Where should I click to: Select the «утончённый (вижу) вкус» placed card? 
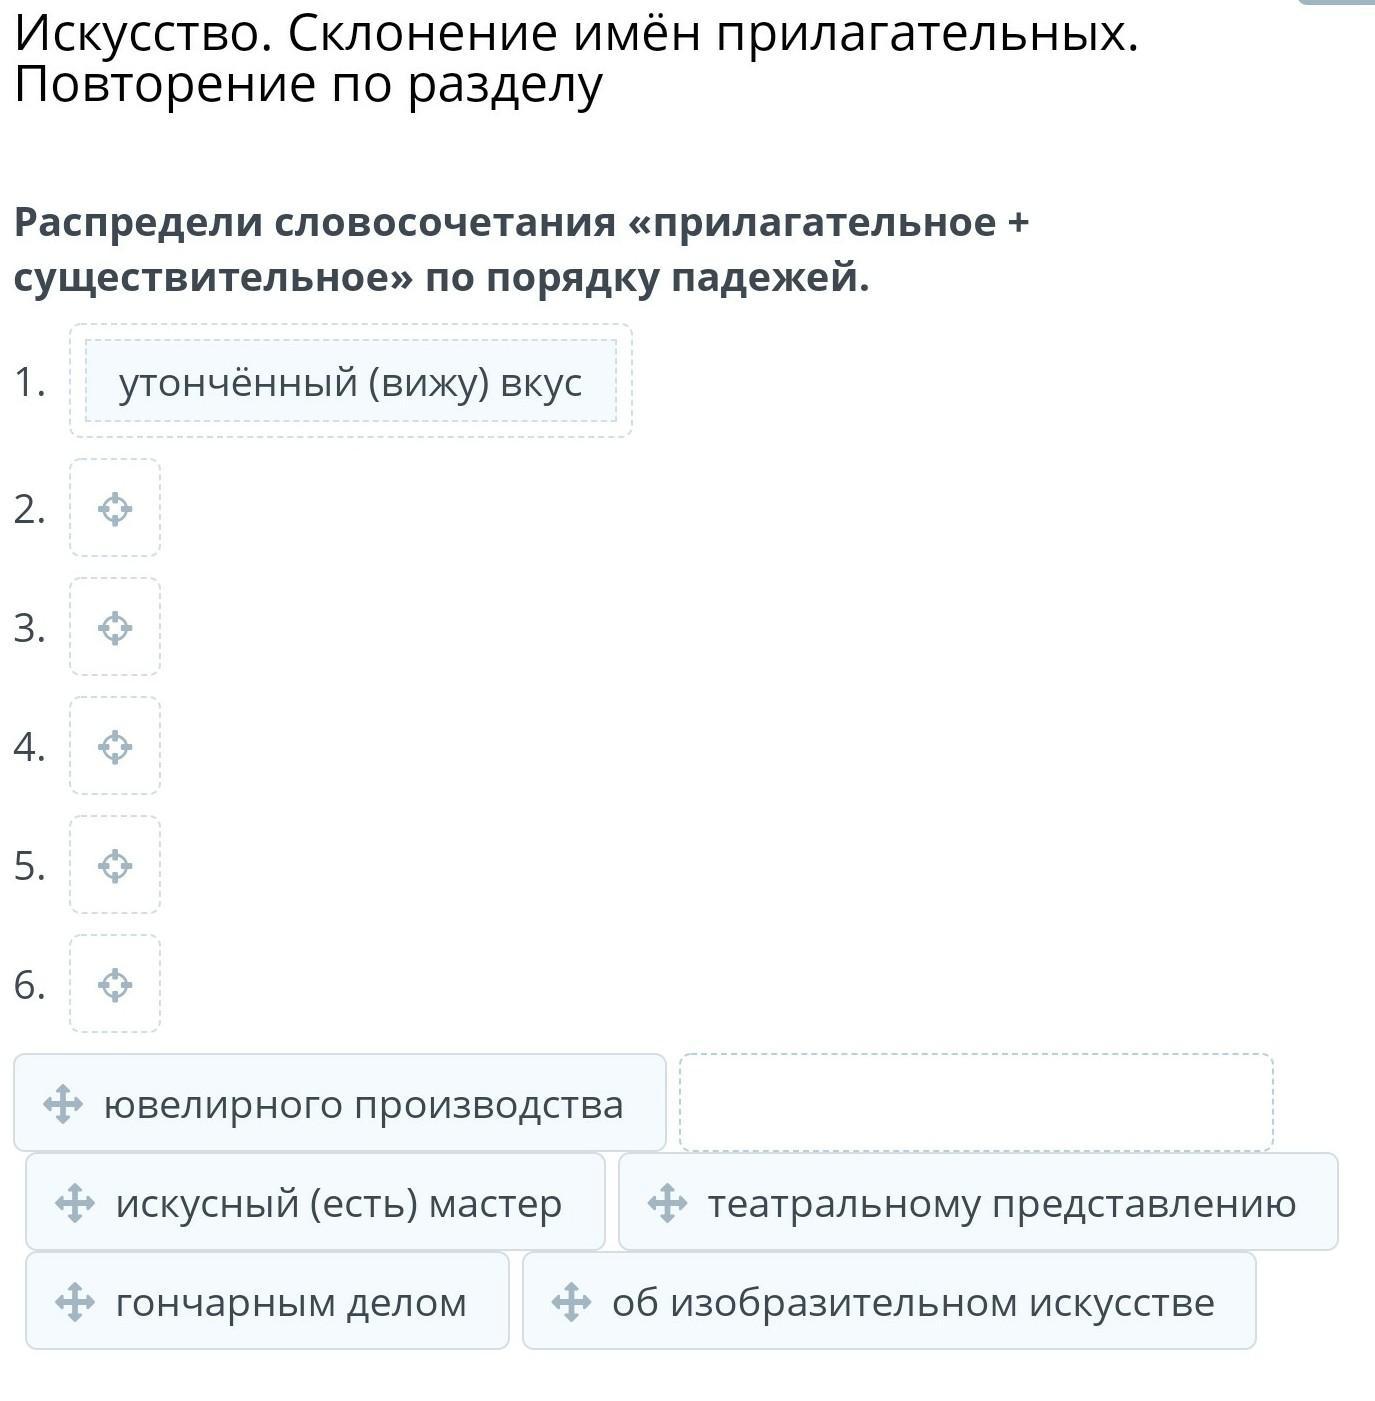tap(351, 381)
